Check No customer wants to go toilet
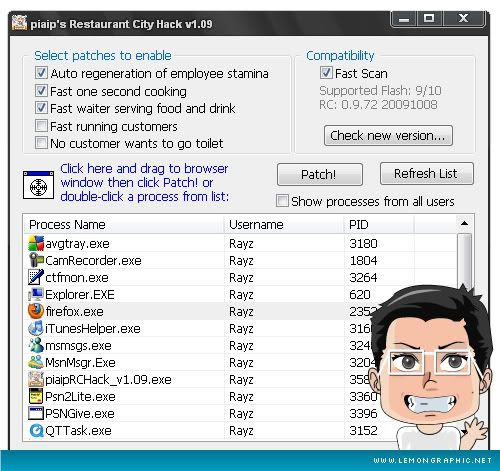The width and height of the screenshot is (500, 471). tap(41, 143)
